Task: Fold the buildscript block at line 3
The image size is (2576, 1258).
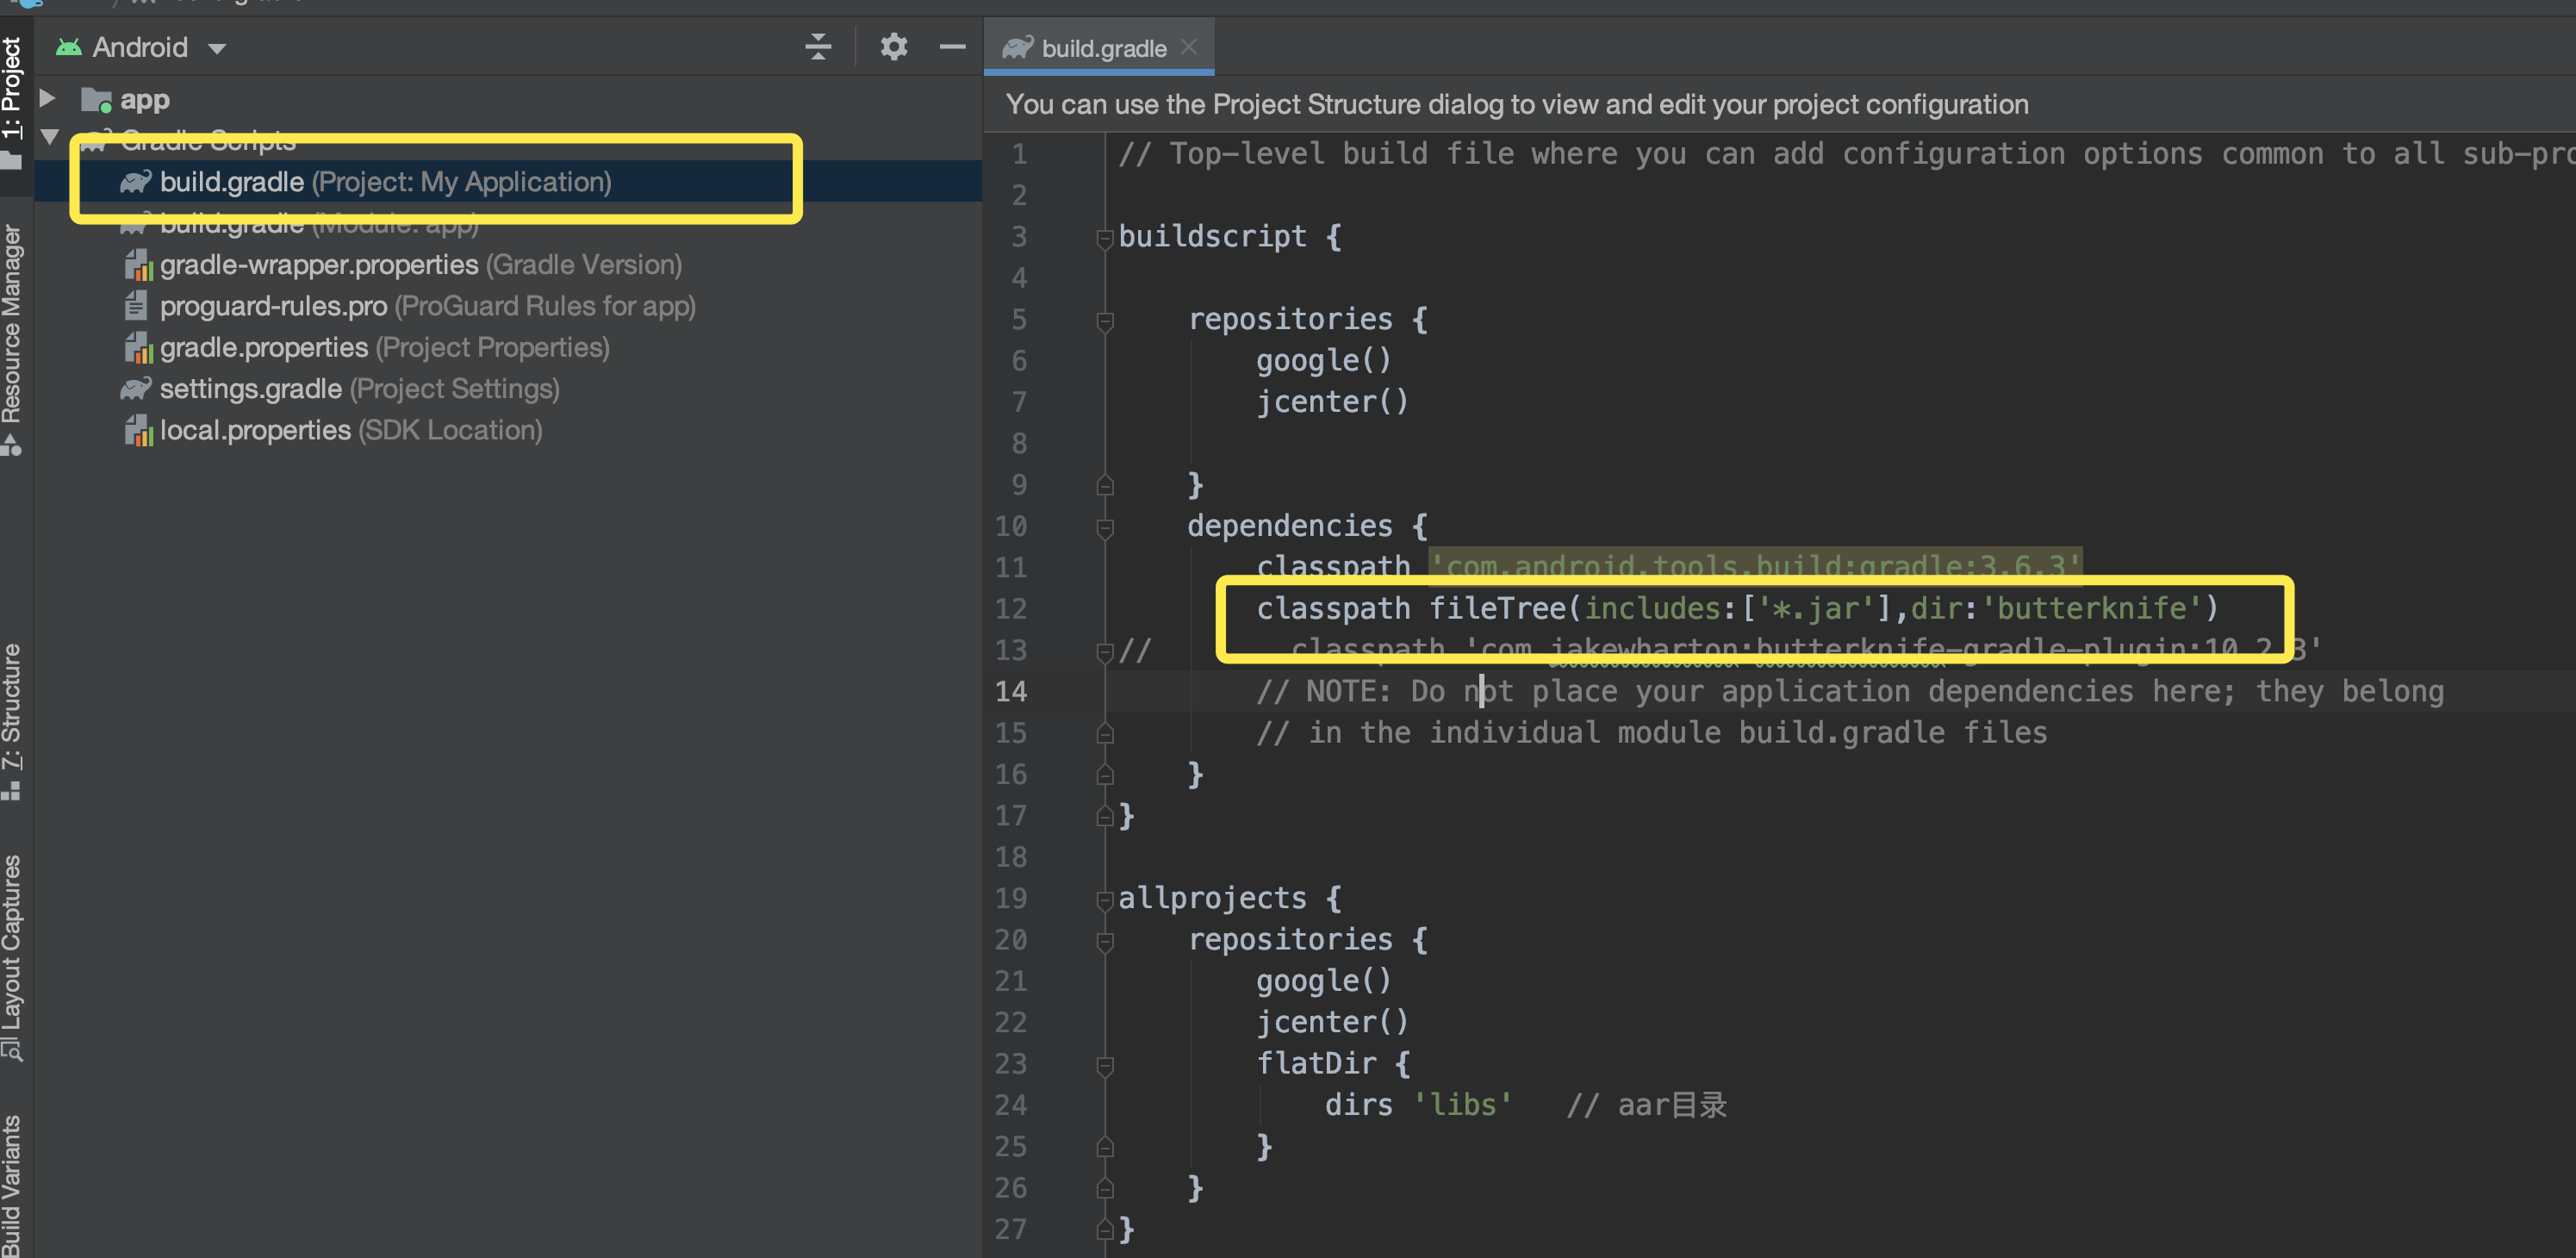Action: click(x=1104, y=238)
